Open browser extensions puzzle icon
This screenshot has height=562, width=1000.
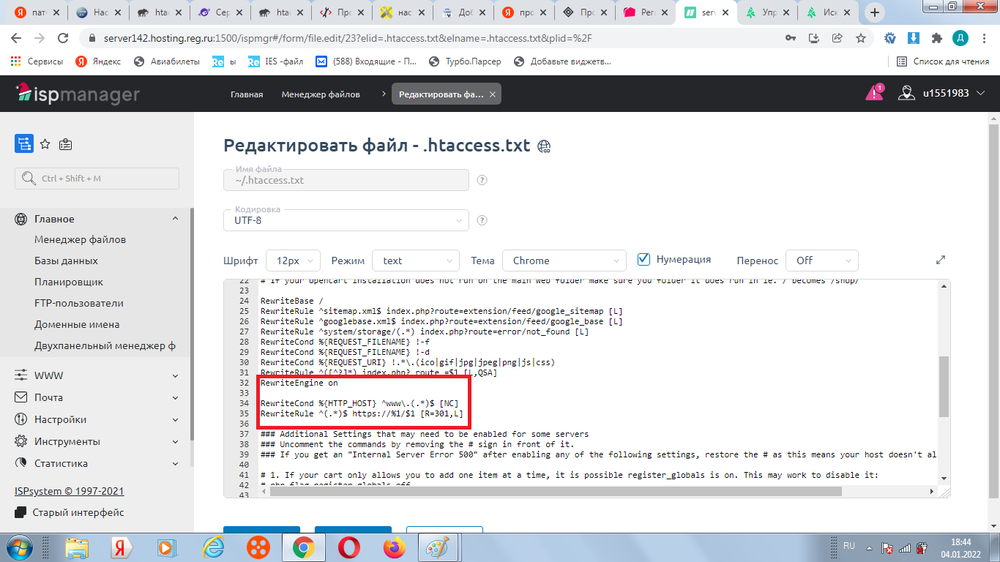tap(936, 38)
